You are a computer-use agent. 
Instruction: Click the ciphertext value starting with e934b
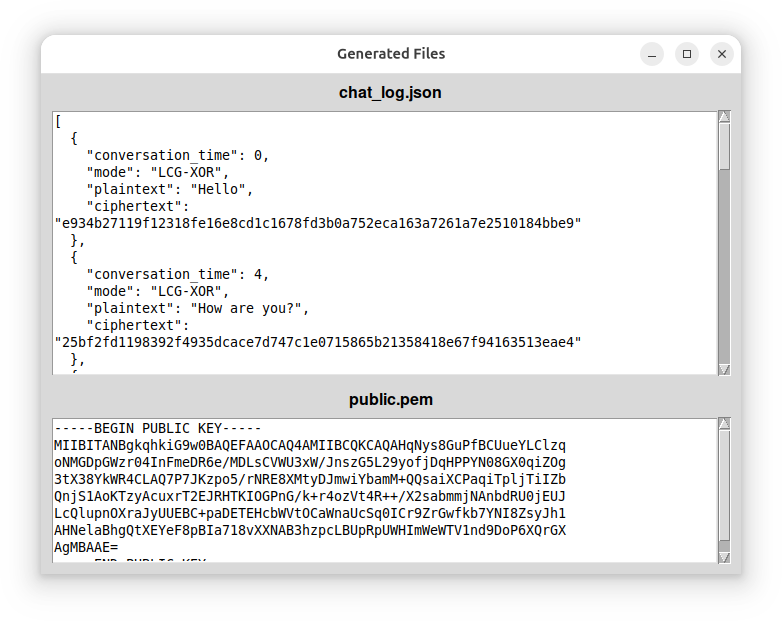pos(317,223)
